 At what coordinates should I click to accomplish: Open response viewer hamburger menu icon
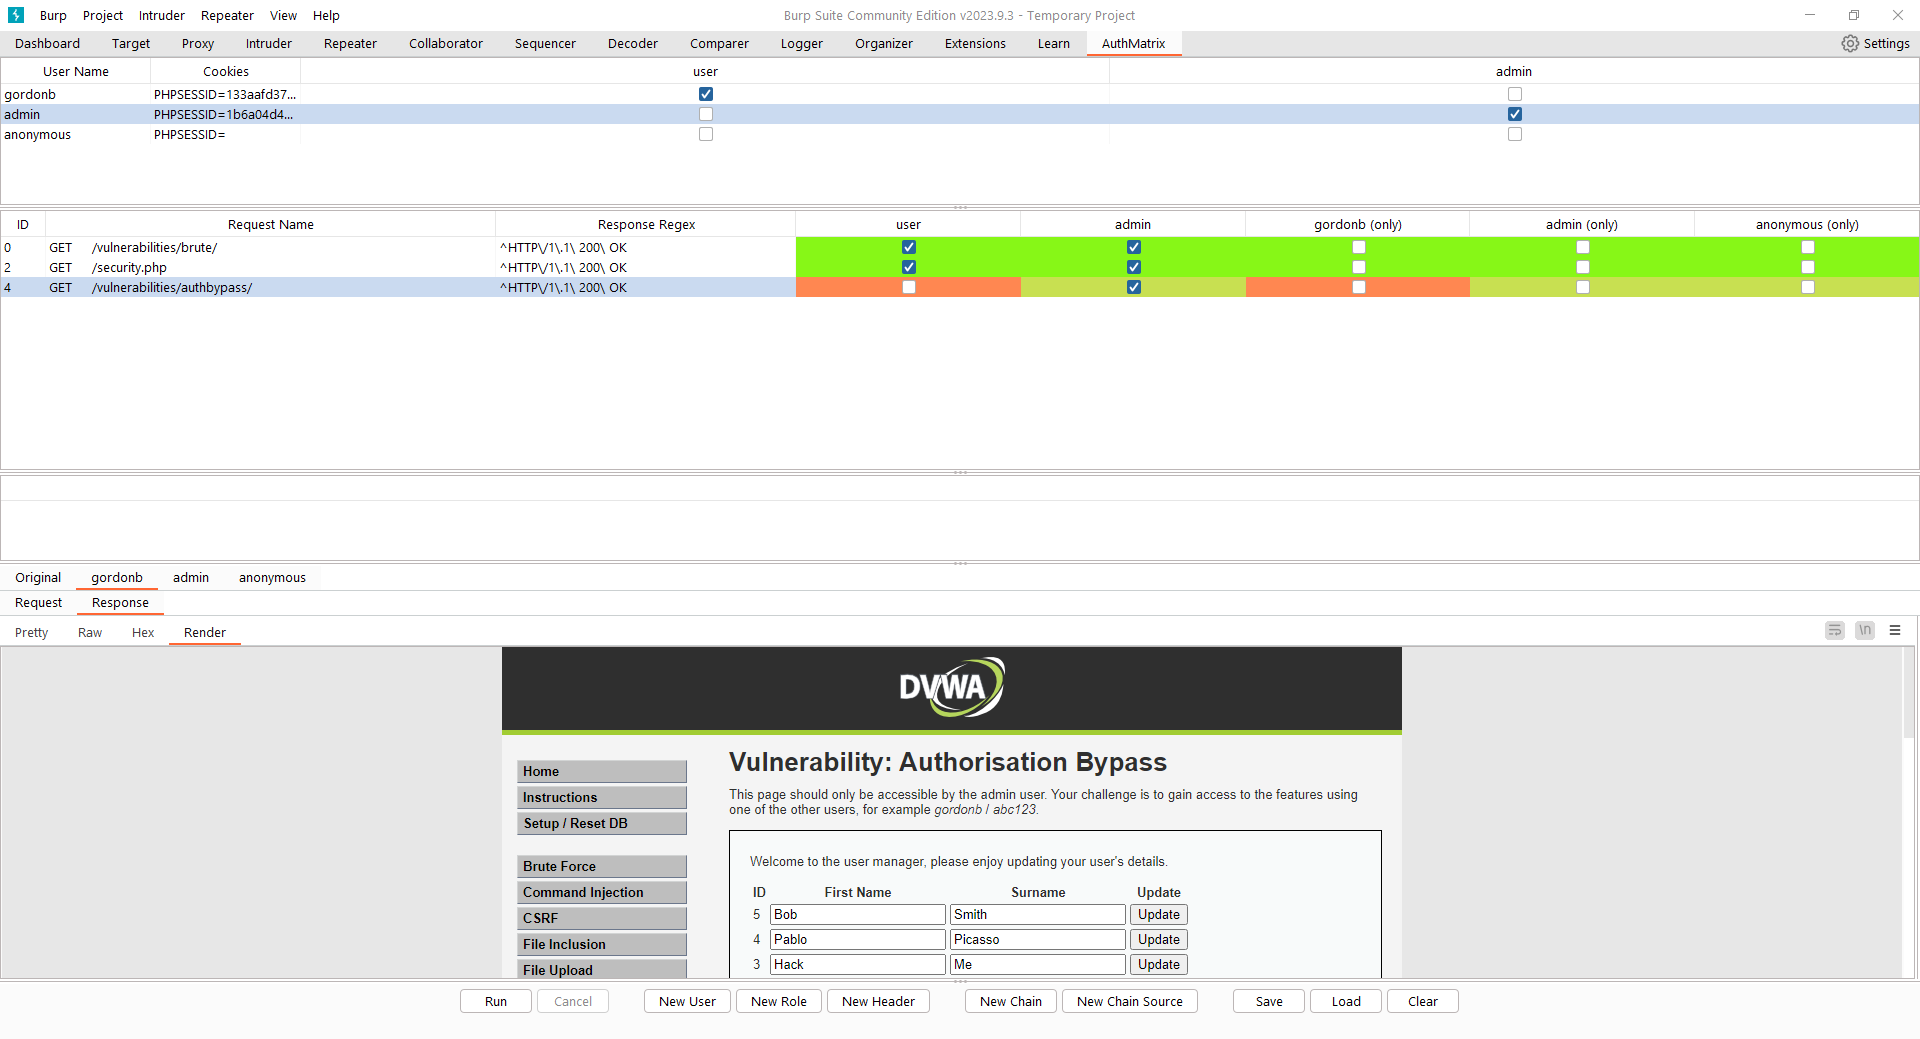coord(1895,630)
